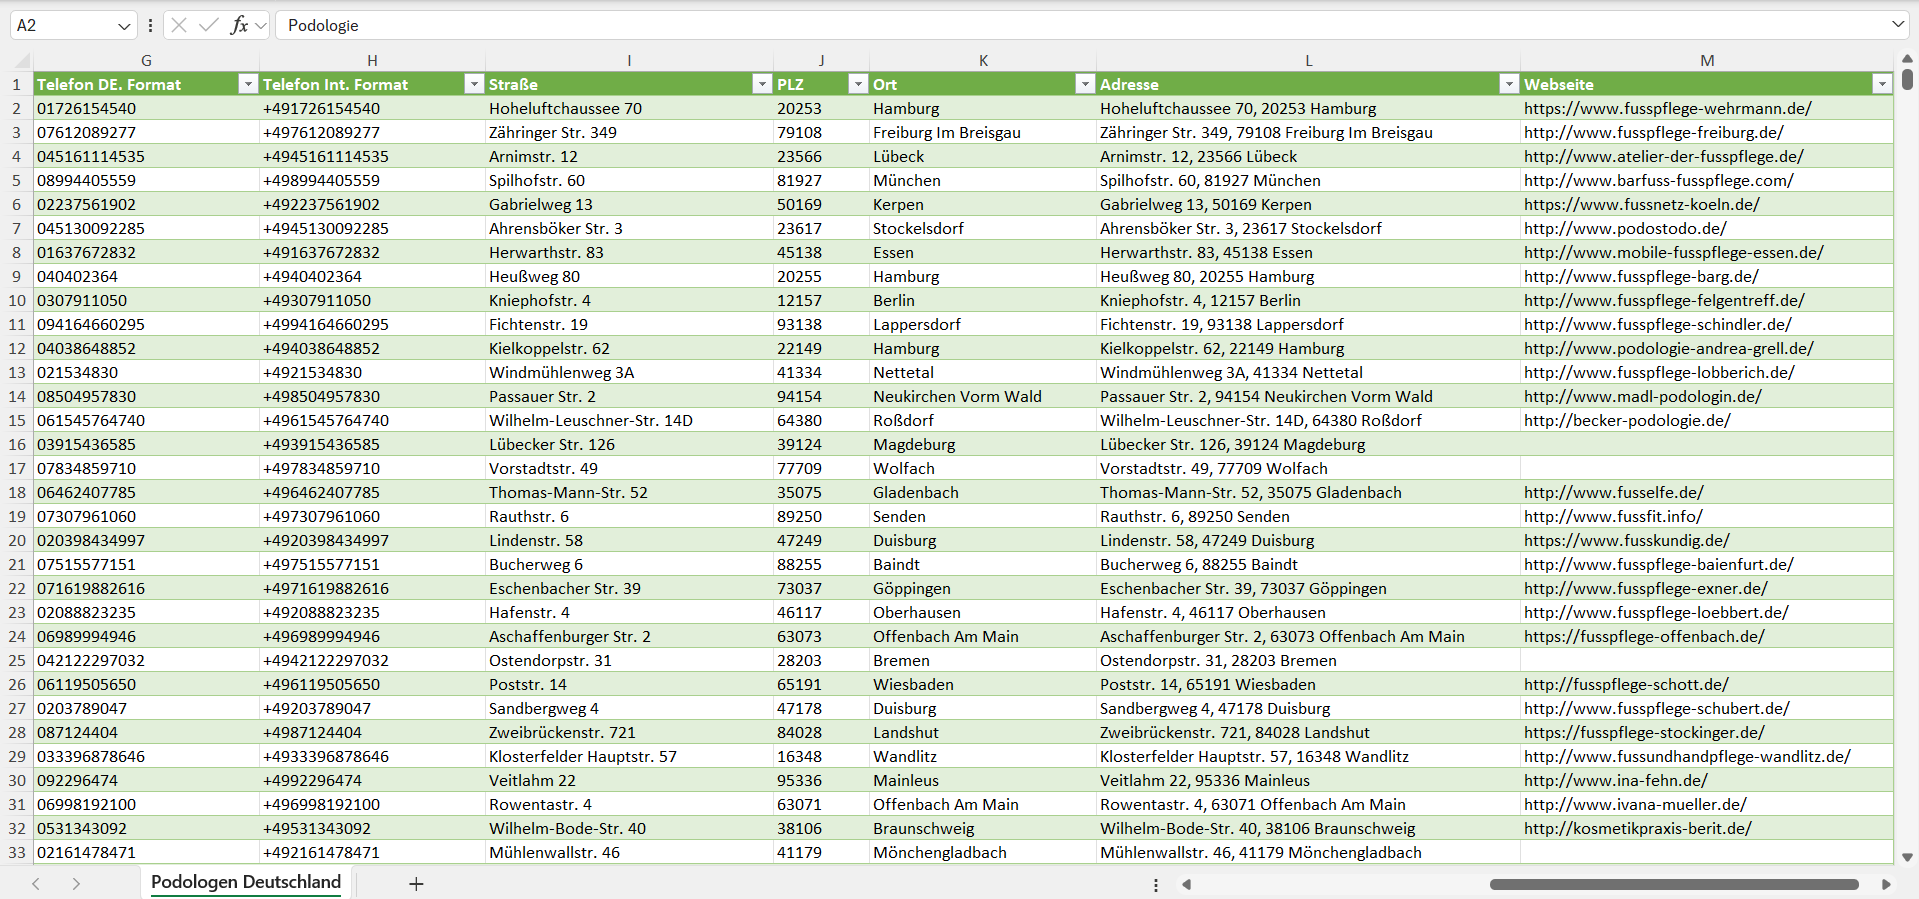
Task: Open the fusspflege-wehrmann.de link
Action: tap(1667, 108)
